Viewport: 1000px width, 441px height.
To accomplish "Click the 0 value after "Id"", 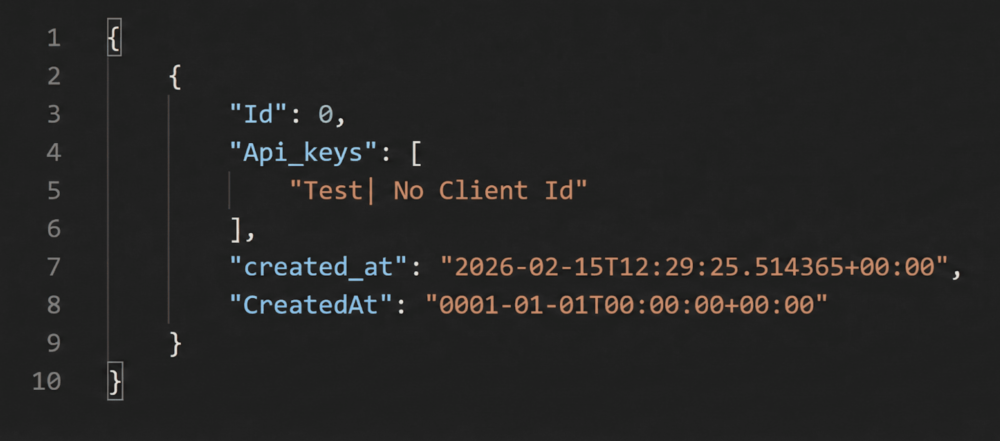I will [x=325, y=115].
